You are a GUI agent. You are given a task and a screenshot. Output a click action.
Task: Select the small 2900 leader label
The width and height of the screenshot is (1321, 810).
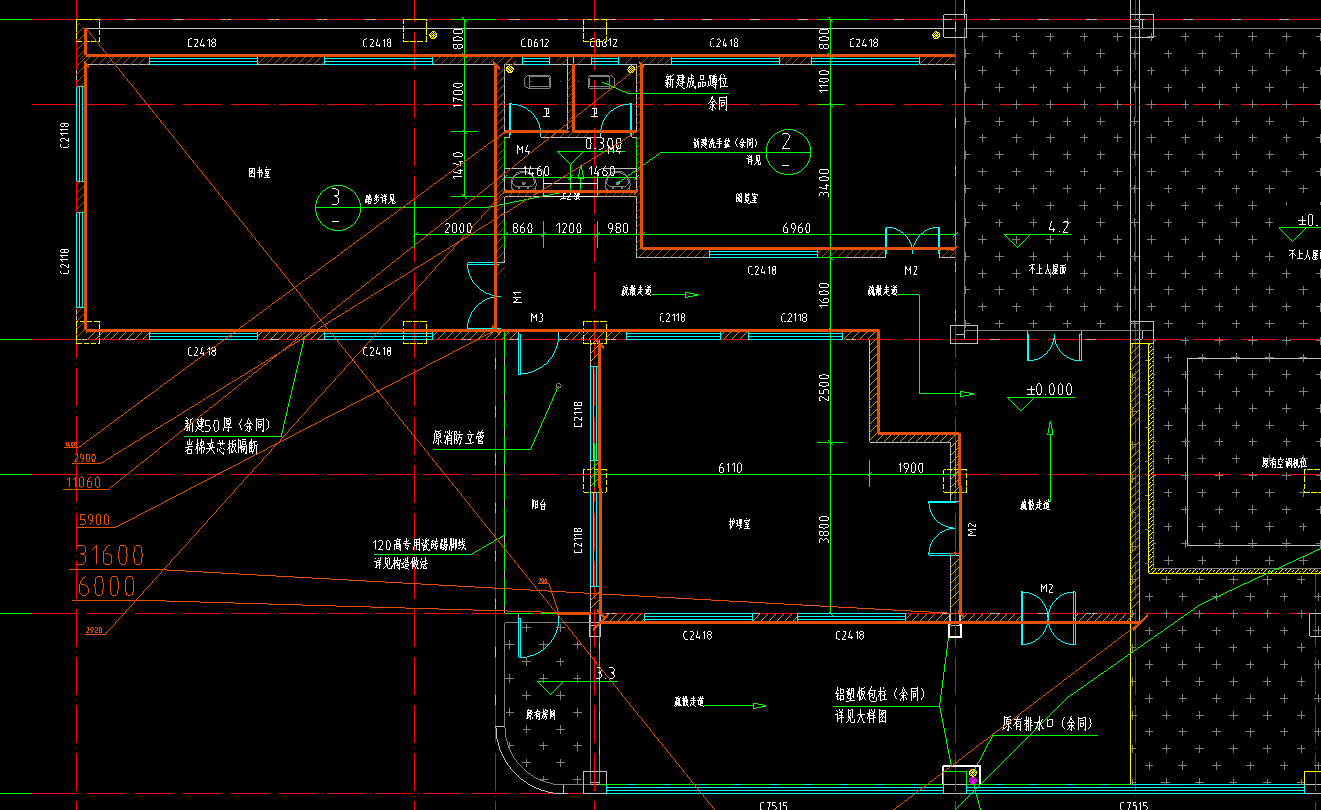point(85,458)
